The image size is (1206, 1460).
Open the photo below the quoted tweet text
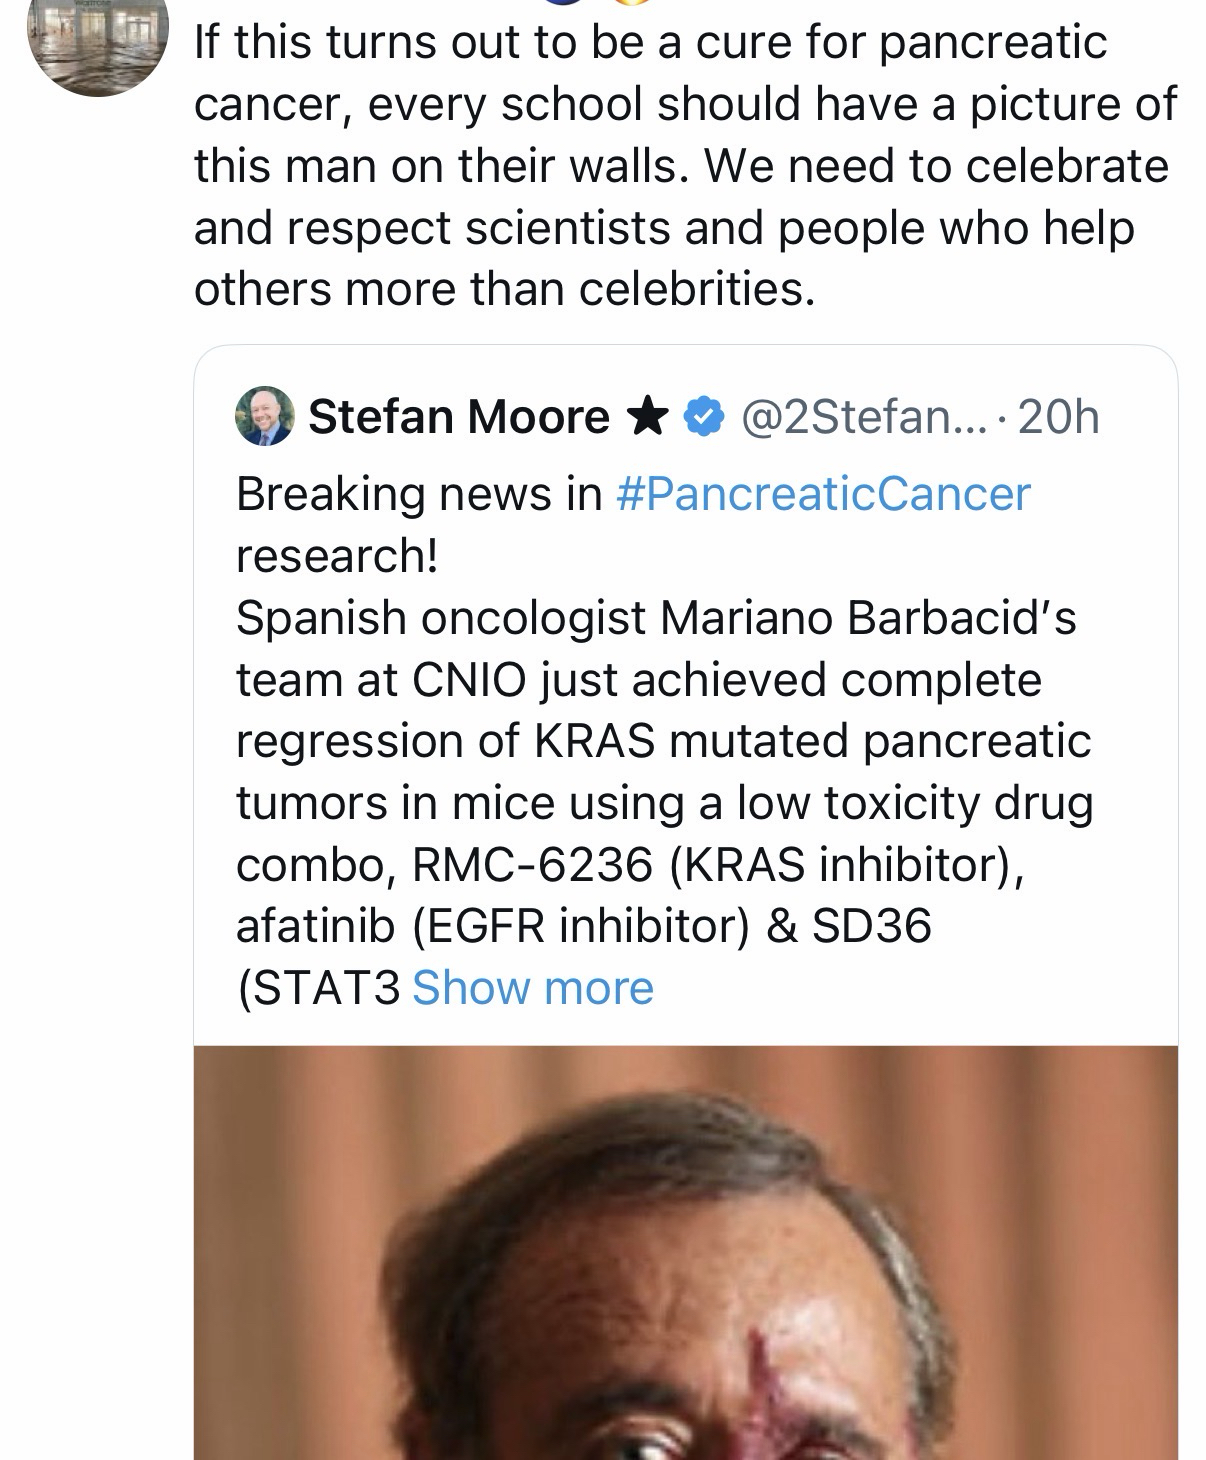coord(685,1252)
